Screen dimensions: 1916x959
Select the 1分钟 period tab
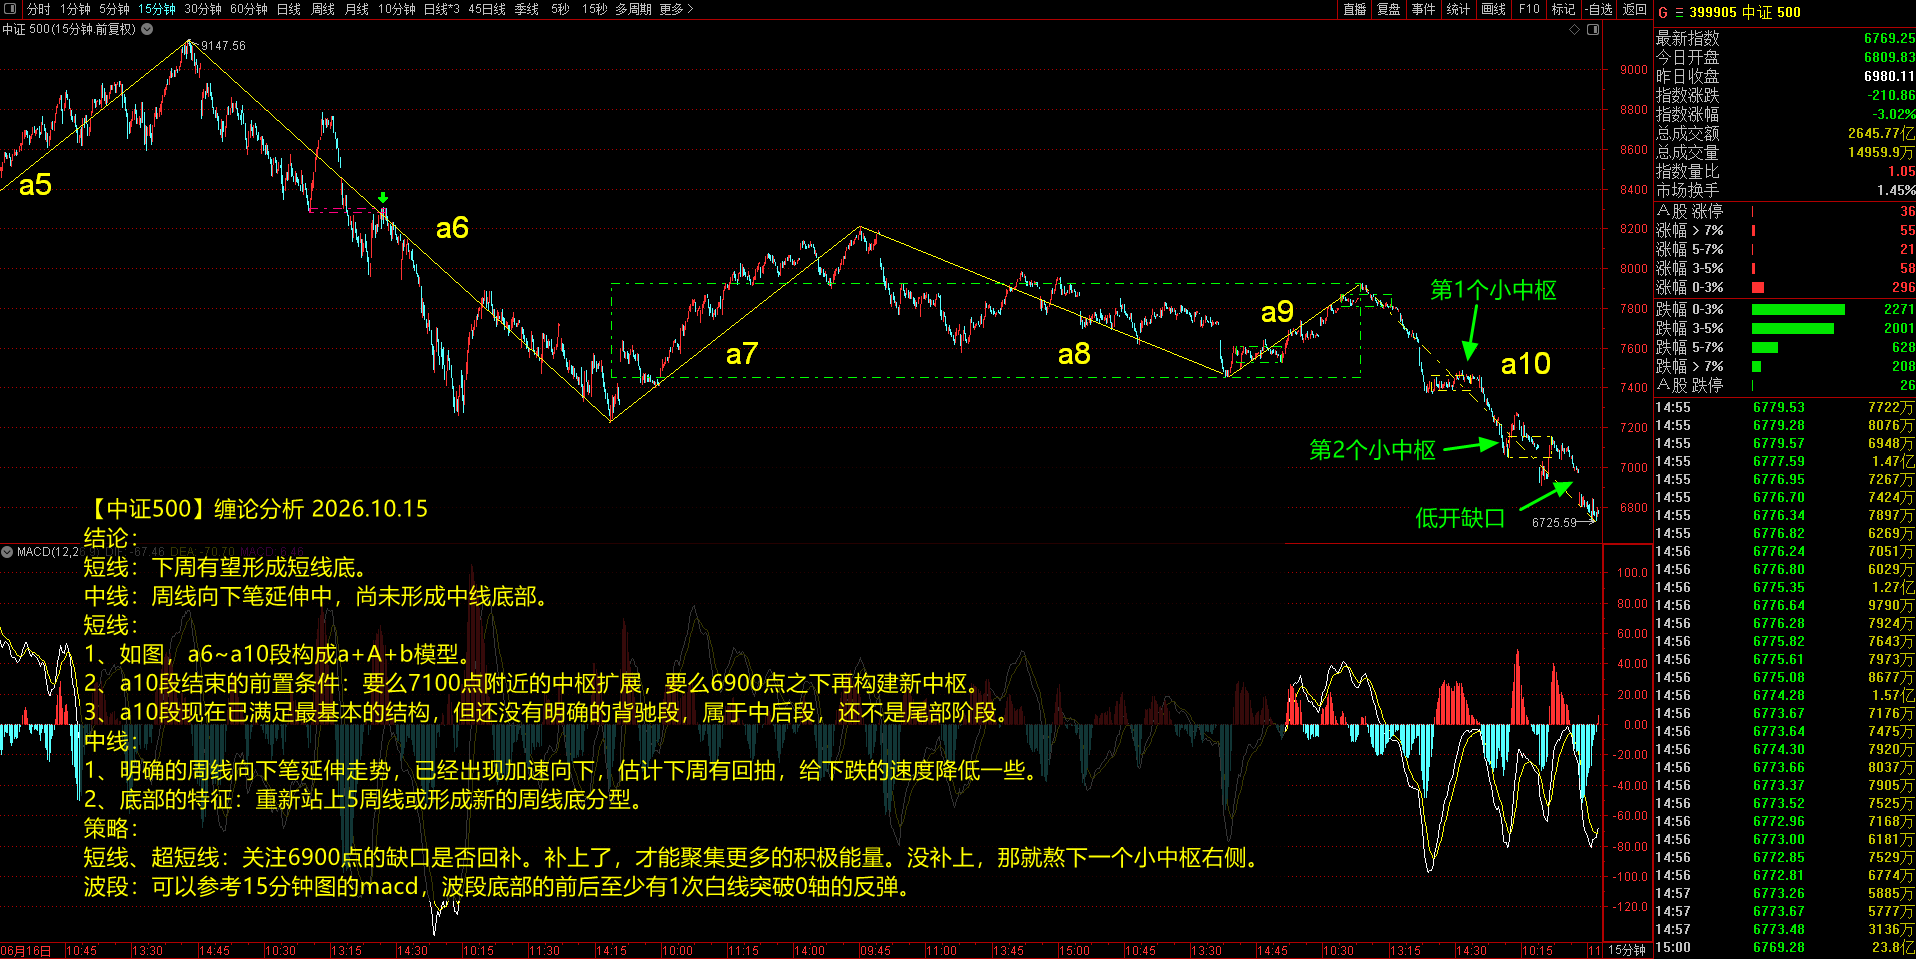click(x=75, y=9)
